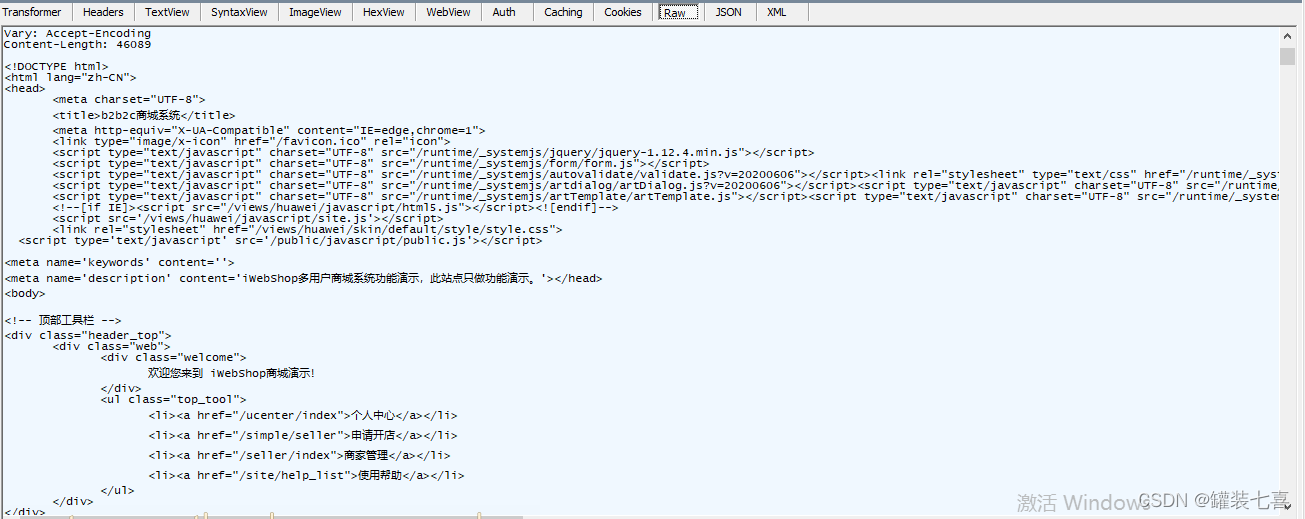Click the vertical scrollbar up arrow
Screen dimensions: 1305x519
(1287, 36)
